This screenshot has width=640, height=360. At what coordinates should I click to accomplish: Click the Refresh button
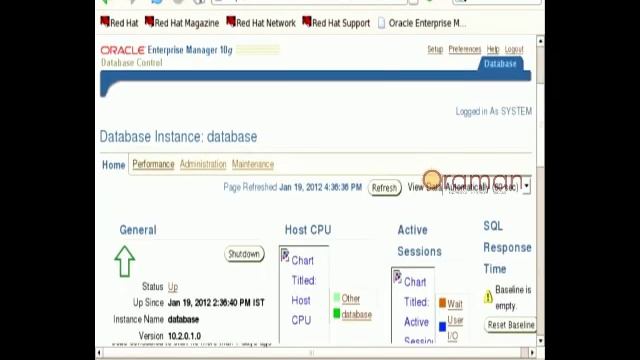point(384,188)
